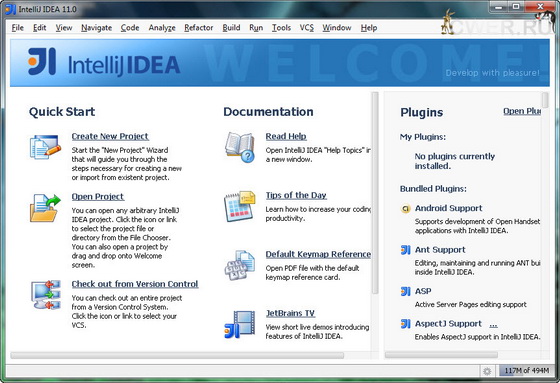Click the Android Support plugin icon
This screenshot has width=560, height=383.
(x=405, y=208)
